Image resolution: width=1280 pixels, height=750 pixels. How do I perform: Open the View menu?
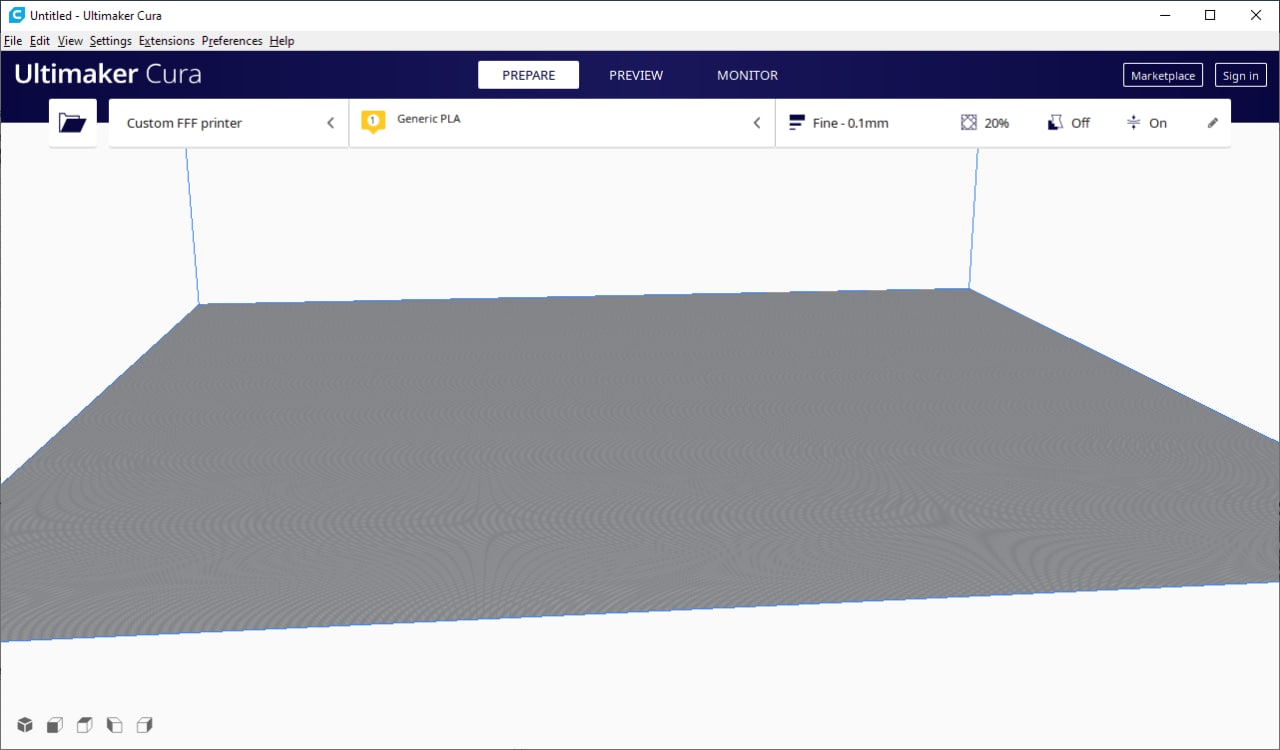(x=70, y=41)
